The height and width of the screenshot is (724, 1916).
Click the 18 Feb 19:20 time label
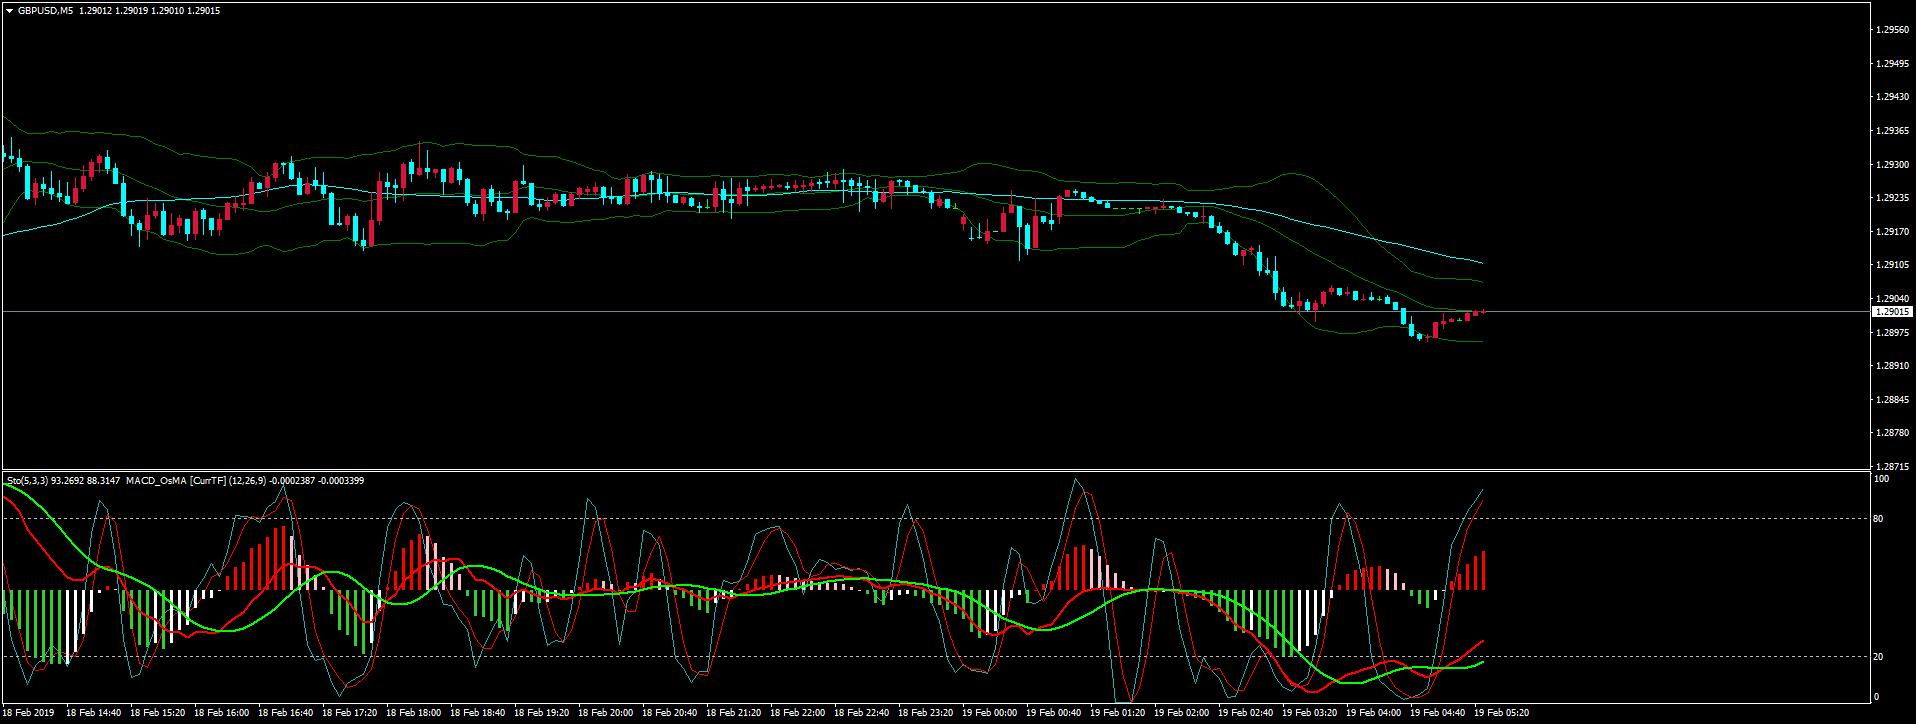[541, 714]
